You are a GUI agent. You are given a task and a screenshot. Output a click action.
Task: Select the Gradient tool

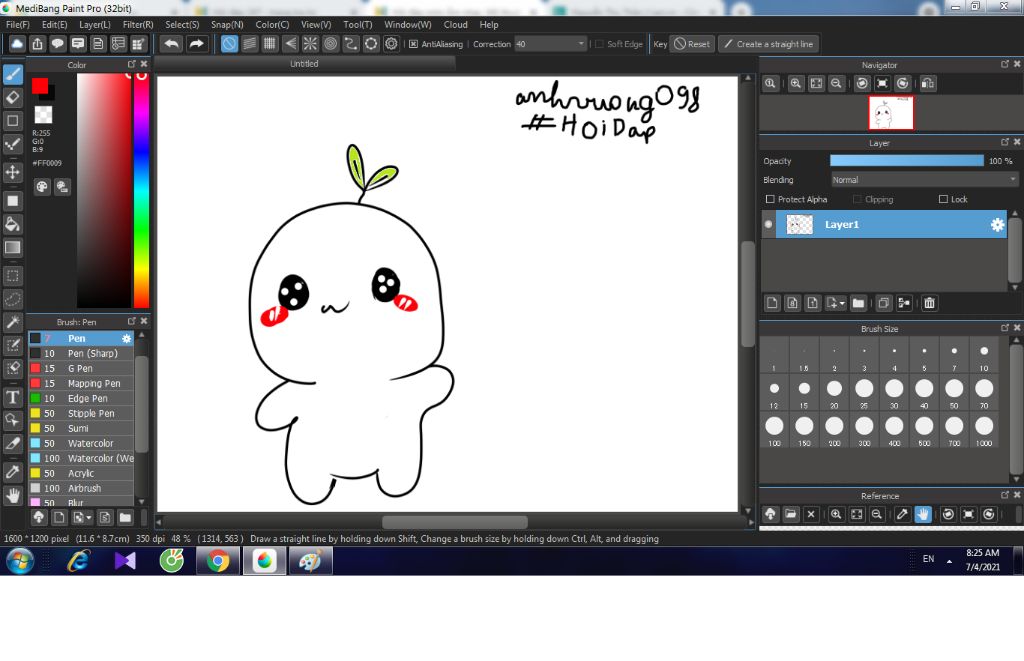pyautogui.click(x=12, y=248)
